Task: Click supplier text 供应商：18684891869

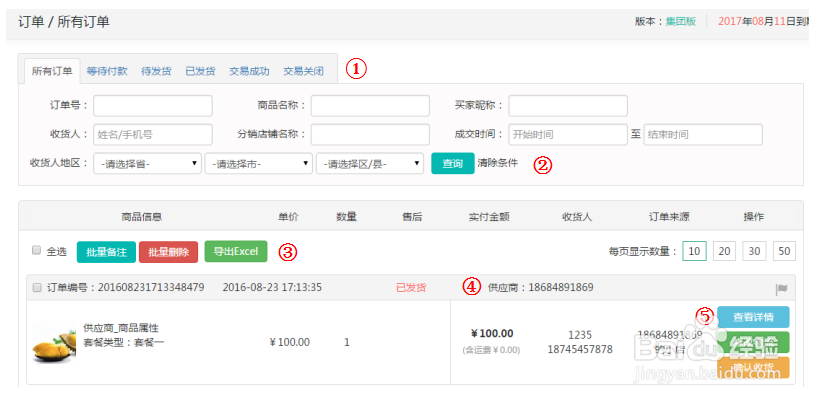Action: [x=541, y=288]
